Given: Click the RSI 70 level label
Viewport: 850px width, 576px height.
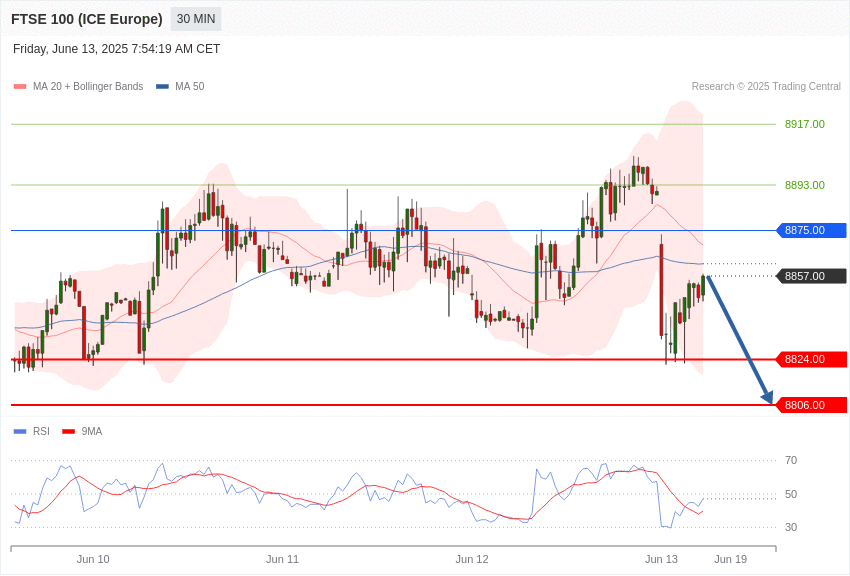Looking at the screenshot, I should [791, 461].
